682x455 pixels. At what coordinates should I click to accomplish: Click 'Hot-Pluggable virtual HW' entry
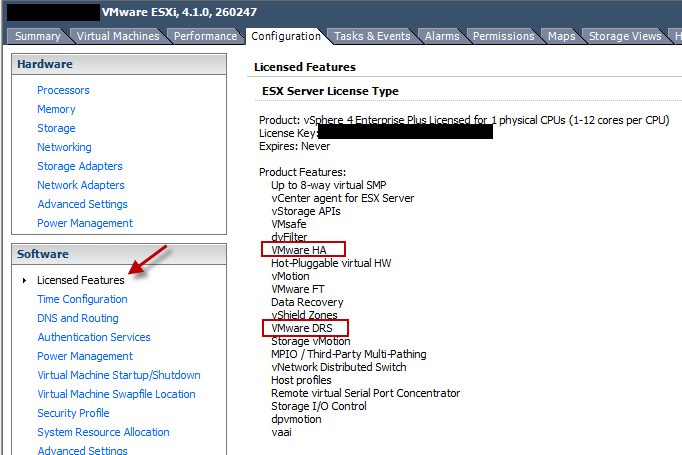[331, 263]
